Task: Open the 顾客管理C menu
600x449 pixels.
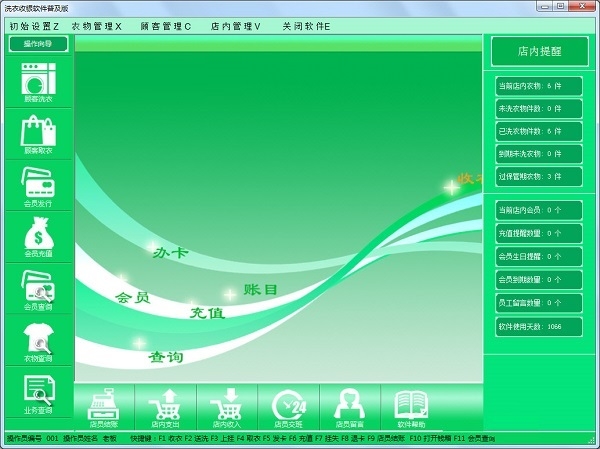Action: 165,26
